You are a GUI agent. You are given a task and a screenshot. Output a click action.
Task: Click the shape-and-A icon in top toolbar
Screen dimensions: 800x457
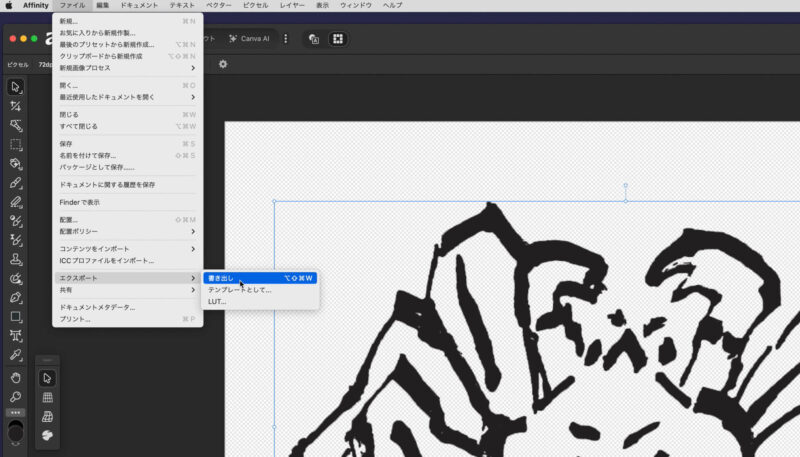tap(314, 39)
